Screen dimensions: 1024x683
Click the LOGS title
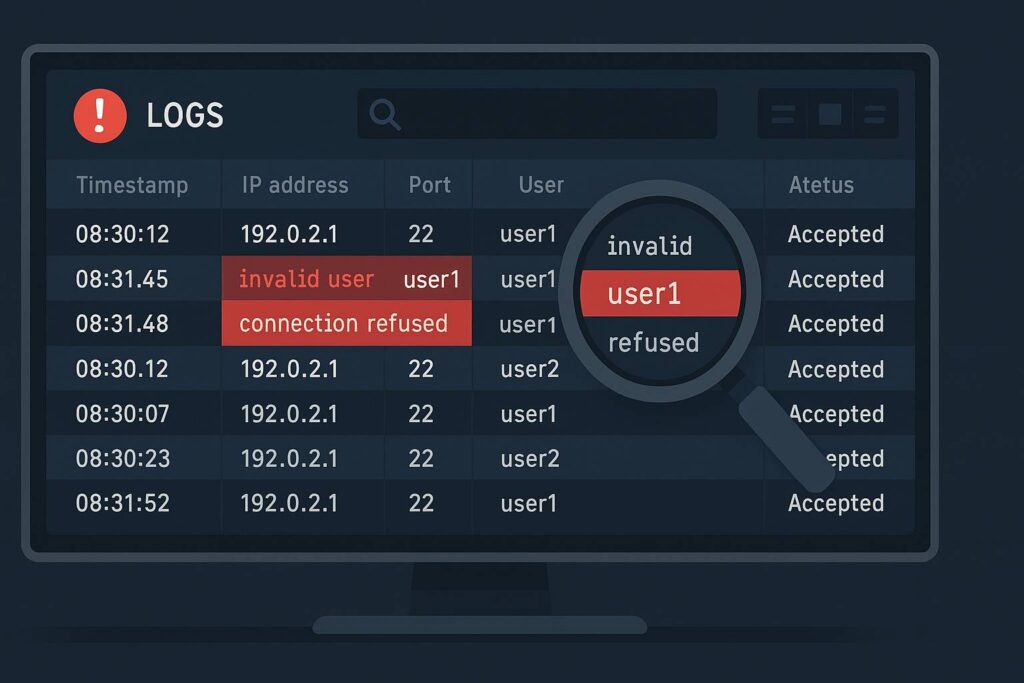tap(185, 116)
